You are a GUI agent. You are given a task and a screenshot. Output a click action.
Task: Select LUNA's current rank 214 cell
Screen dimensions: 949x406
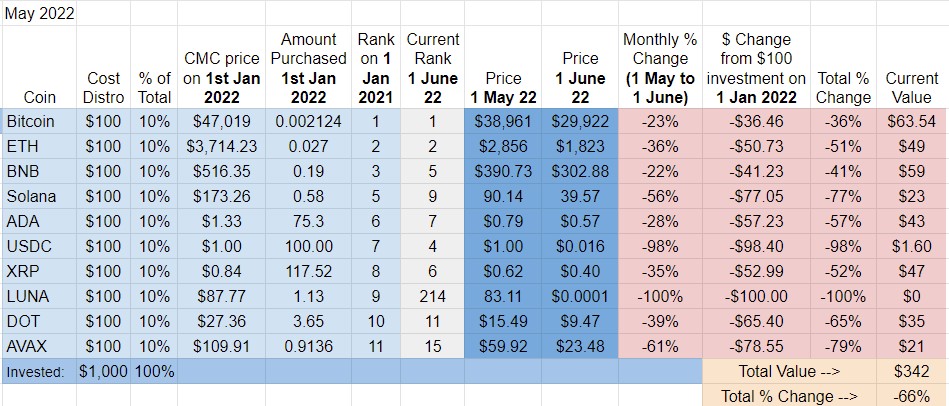pyautogui.click(x=433, y=296)
